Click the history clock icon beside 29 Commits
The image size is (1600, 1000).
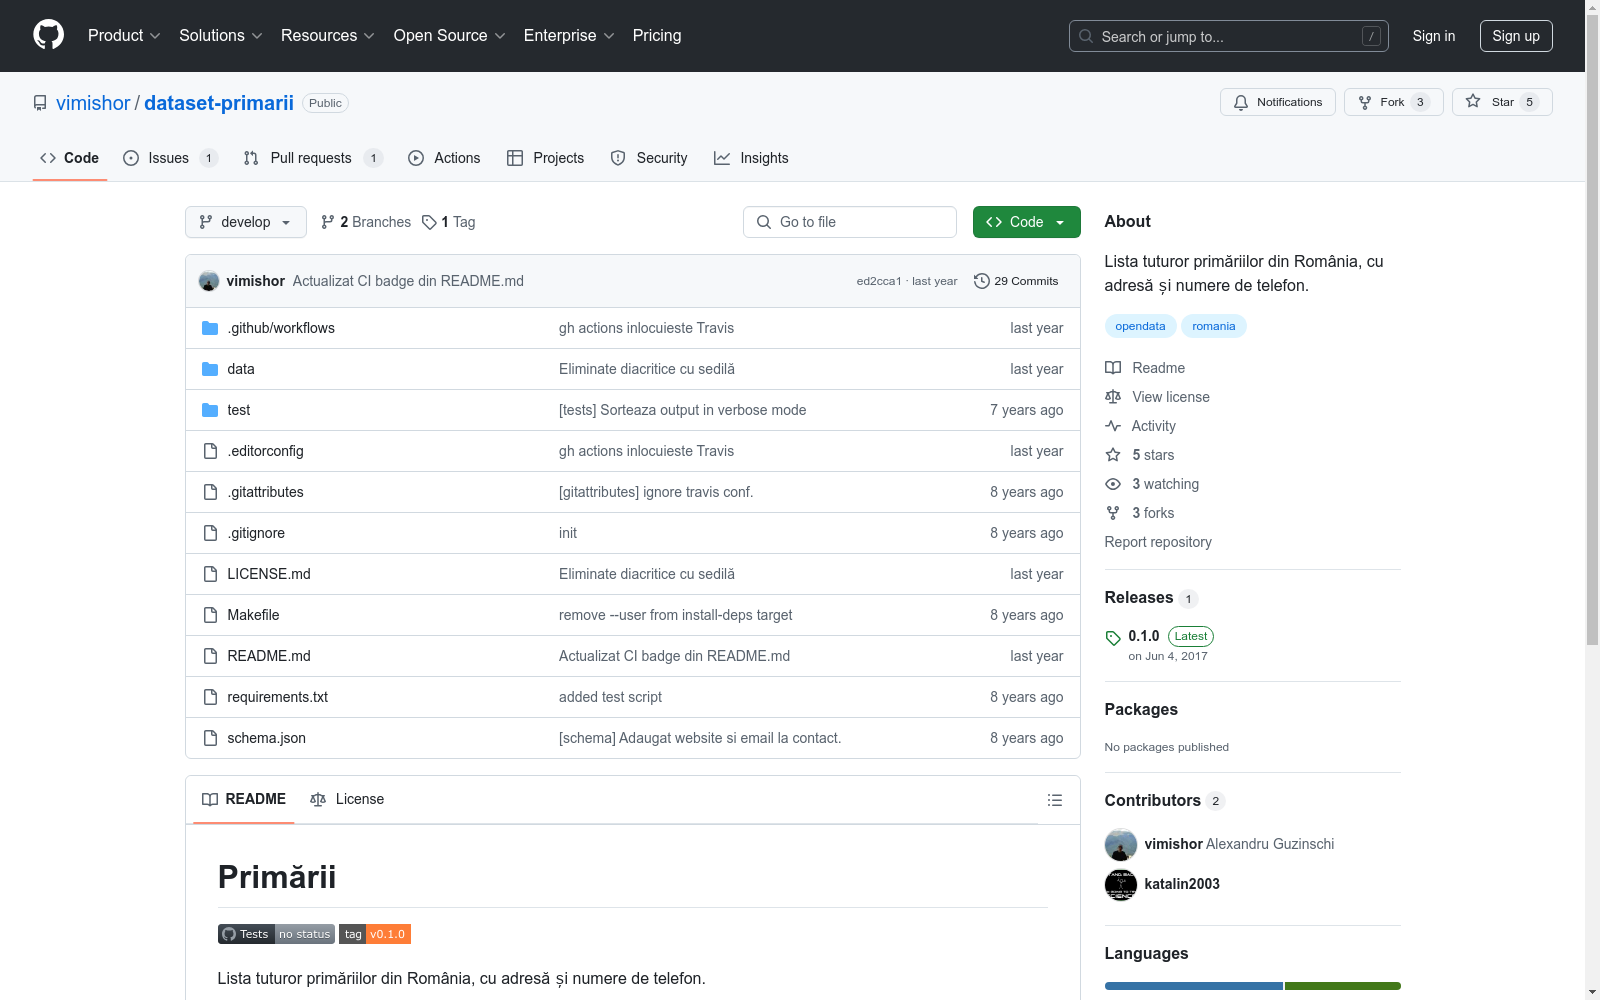(982, 281)
